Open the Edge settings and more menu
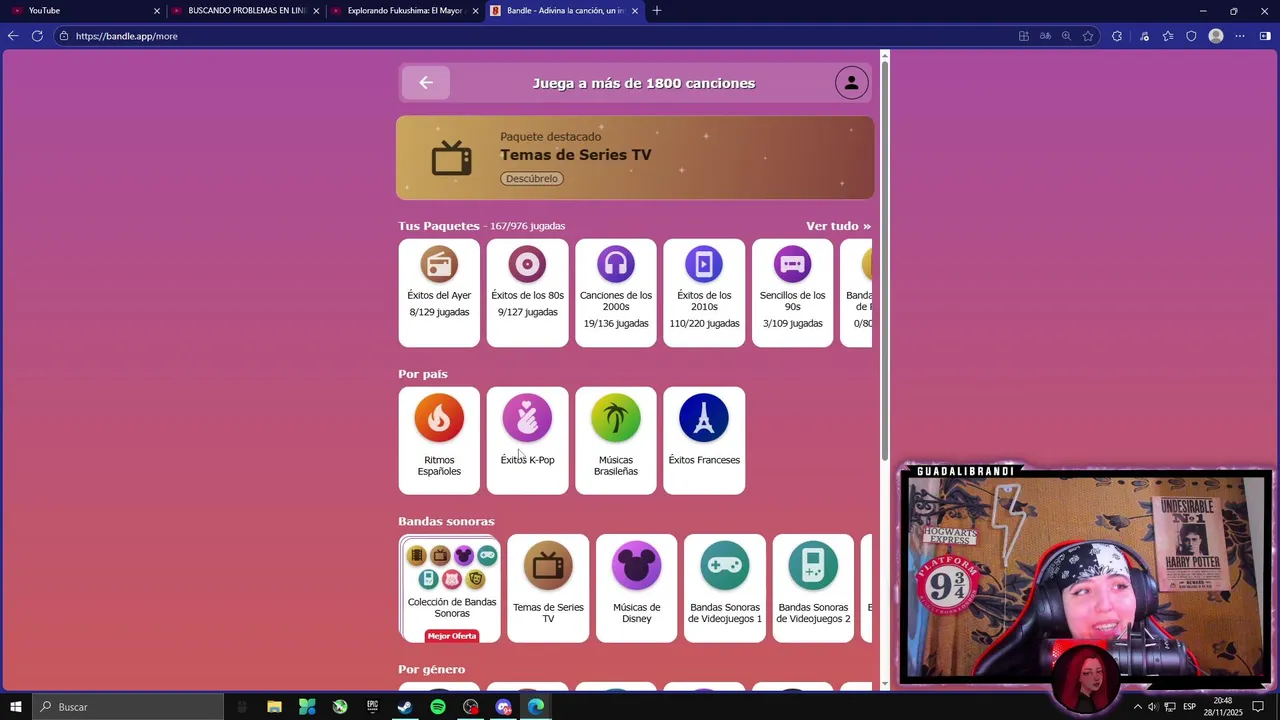 point(1240,36)
